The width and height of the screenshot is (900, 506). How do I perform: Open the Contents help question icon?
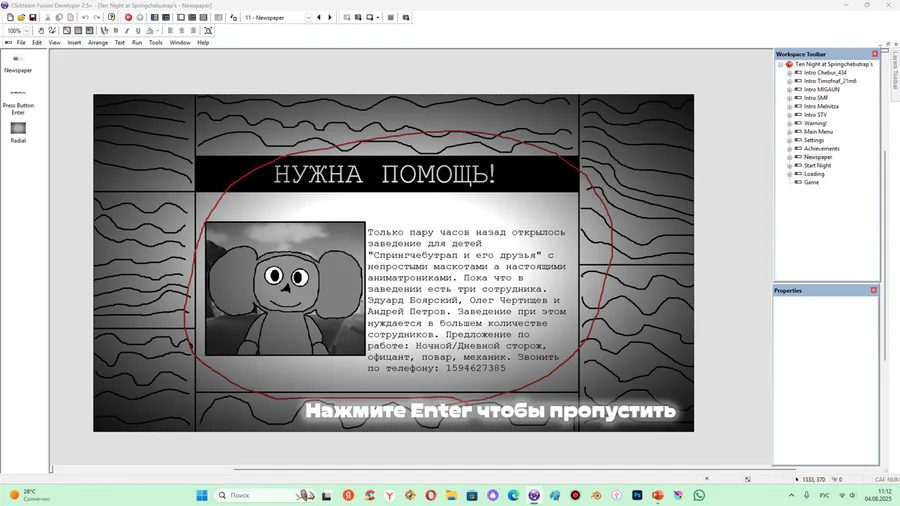point(111,18)
